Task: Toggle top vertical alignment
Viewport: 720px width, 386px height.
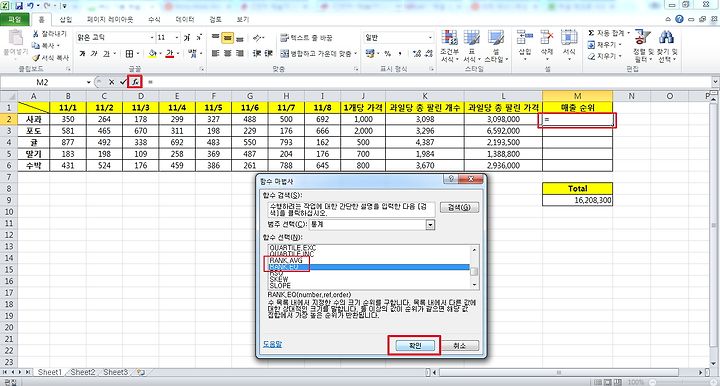Action: 215,38
